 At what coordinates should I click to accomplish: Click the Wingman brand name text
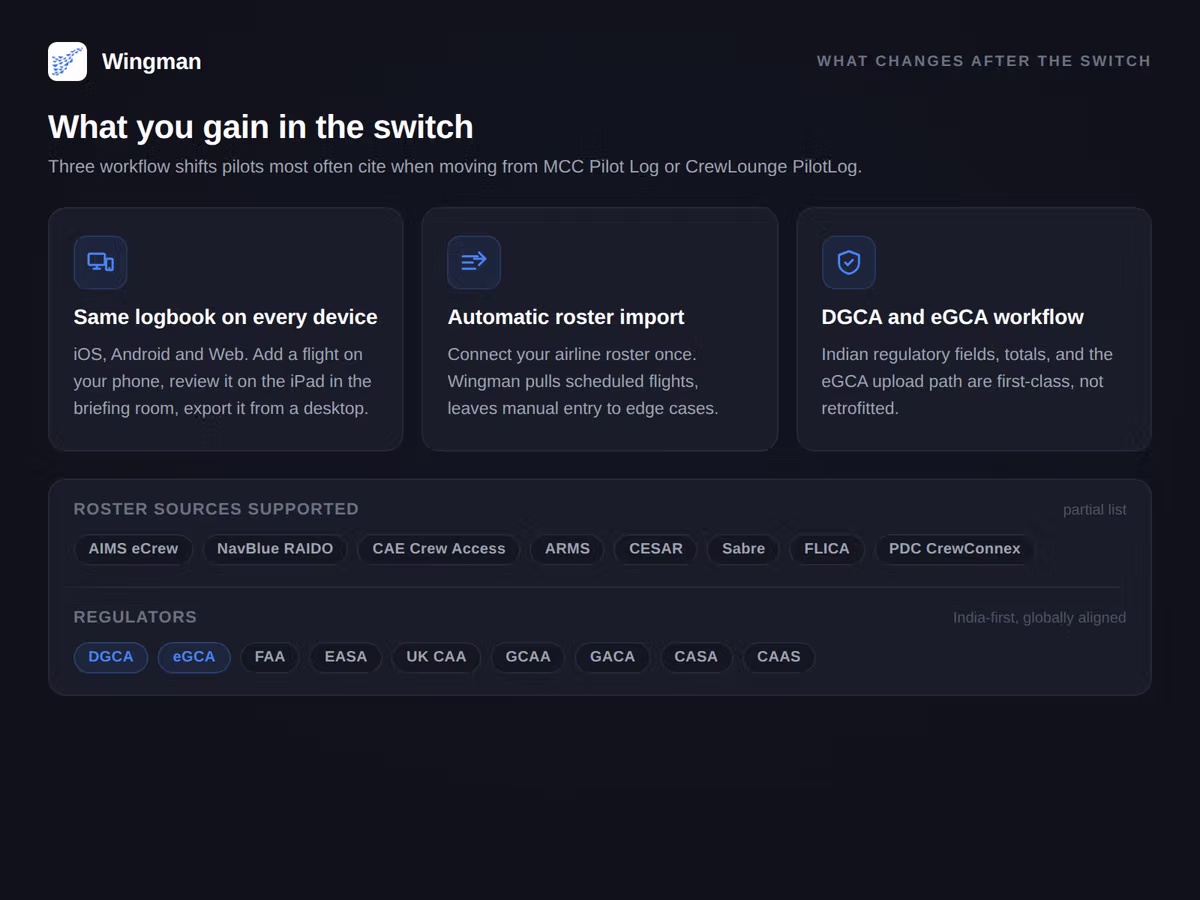(x=151, y=61)
